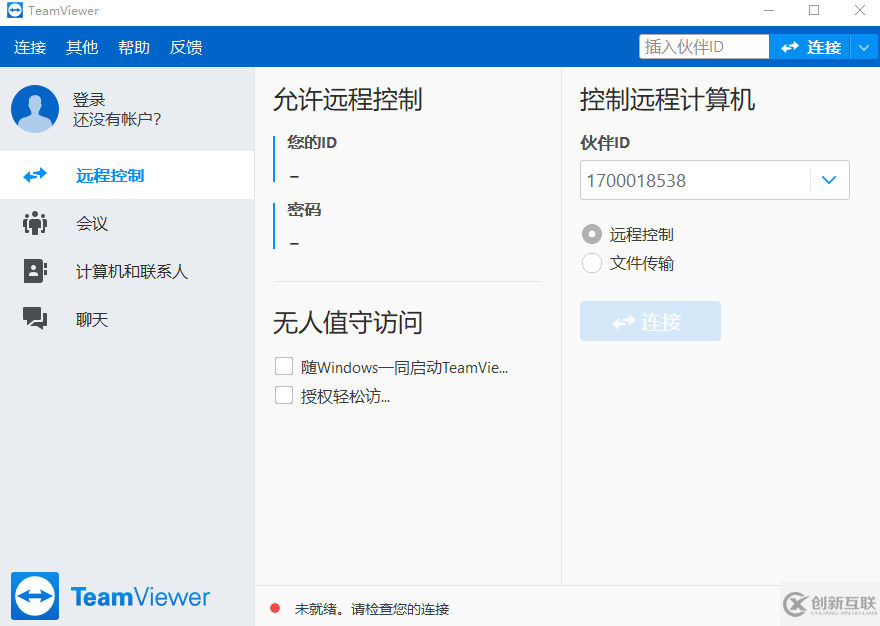
Task: Click the TeamViewer title bar icon
Action: pos(15,10)
